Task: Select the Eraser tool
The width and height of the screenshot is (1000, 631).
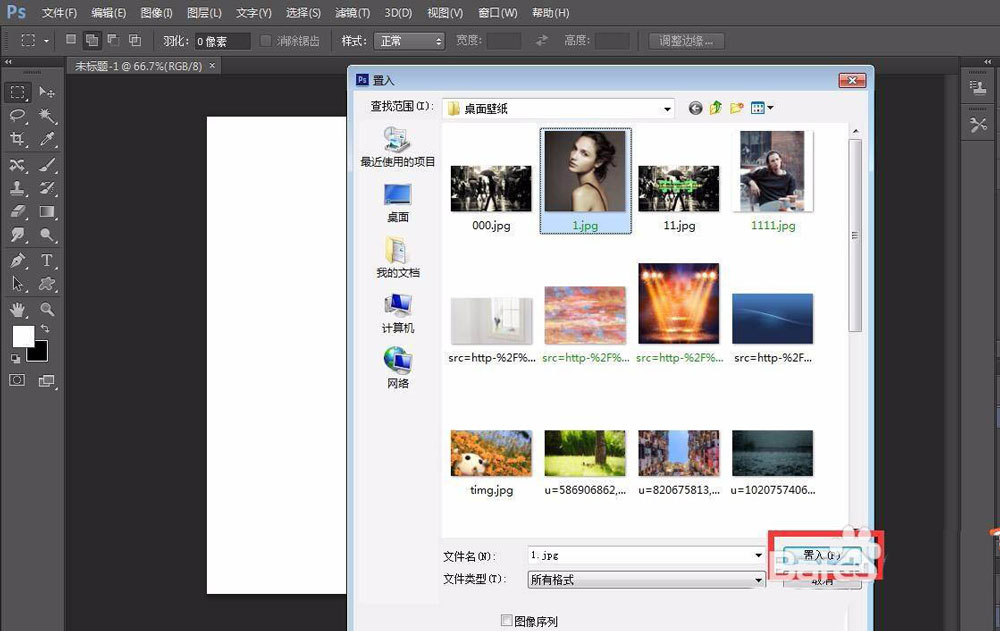Action: [x=17, y=211]
